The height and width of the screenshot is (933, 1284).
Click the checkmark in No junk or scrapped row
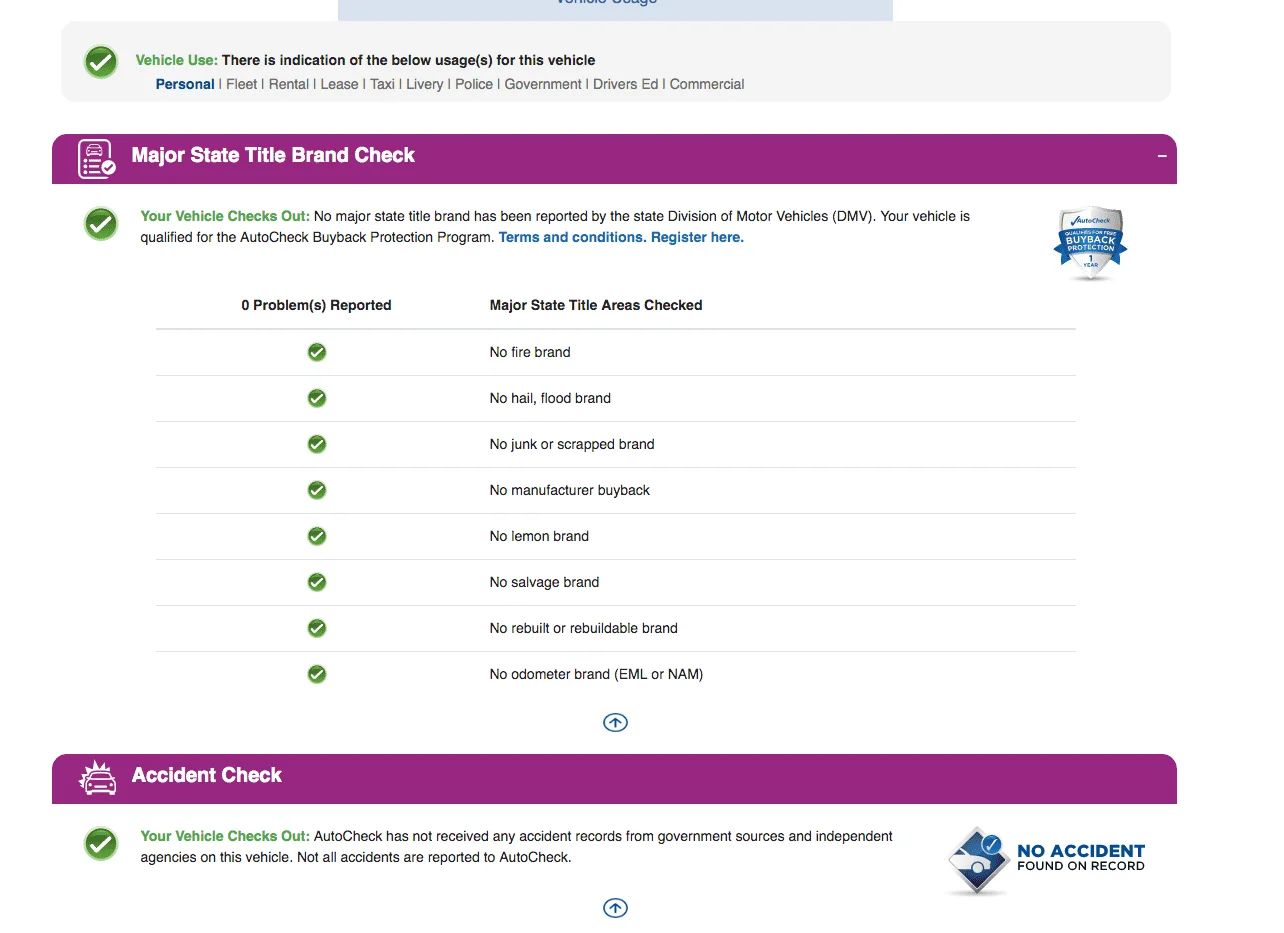point(317,444)
